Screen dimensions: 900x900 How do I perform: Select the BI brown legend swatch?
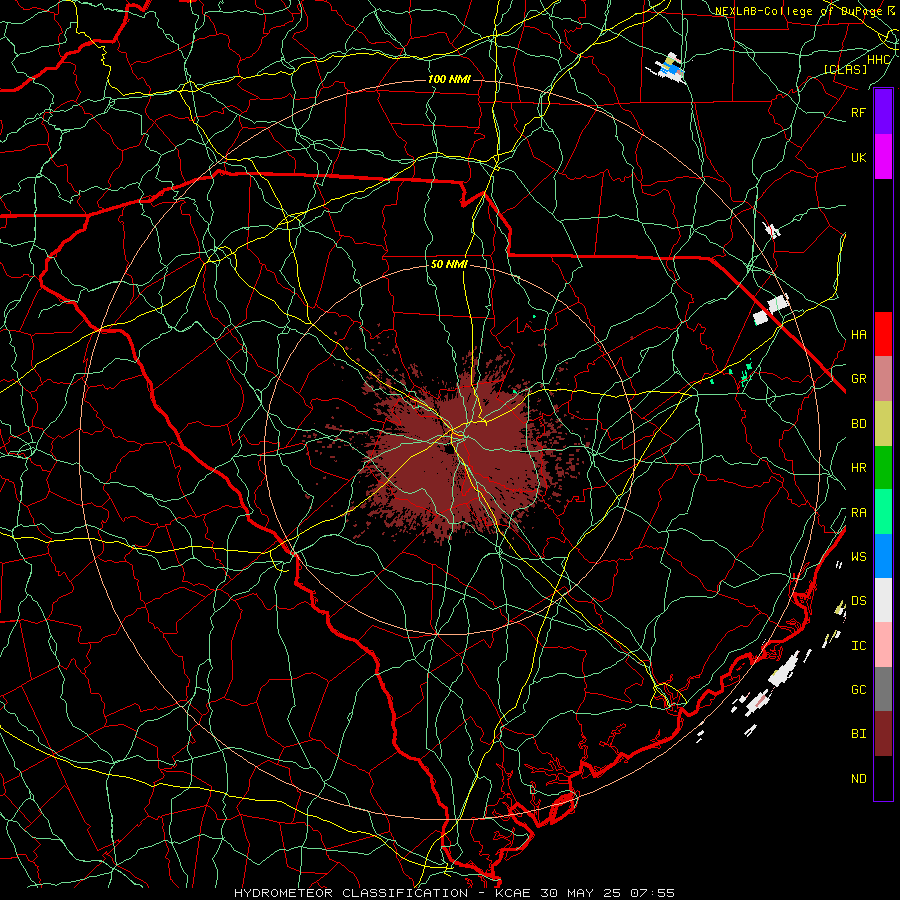point(883,734)
